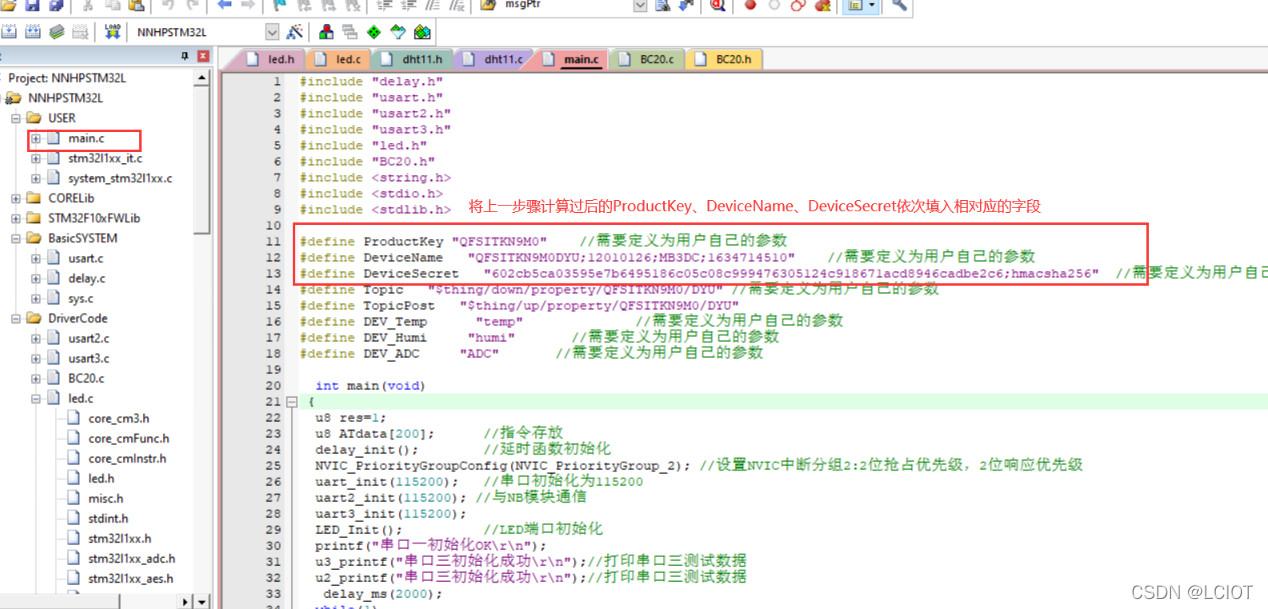
Task: Select sys.c in the project tree
Action: click(81, 298)
